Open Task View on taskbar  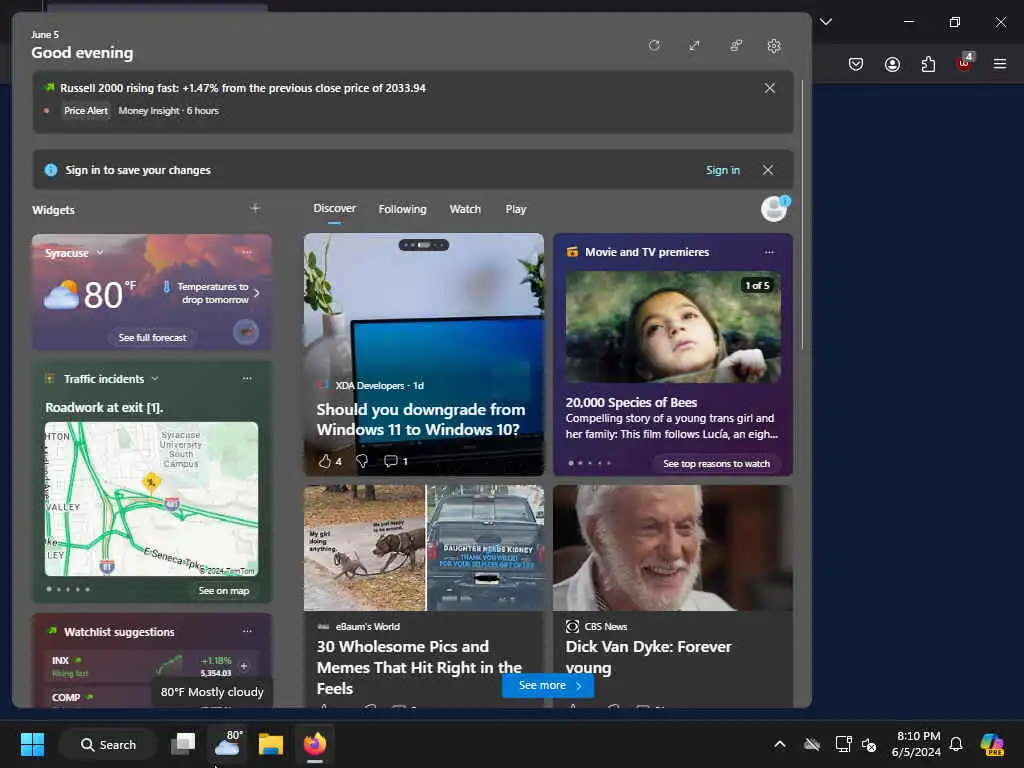point(184,744)
